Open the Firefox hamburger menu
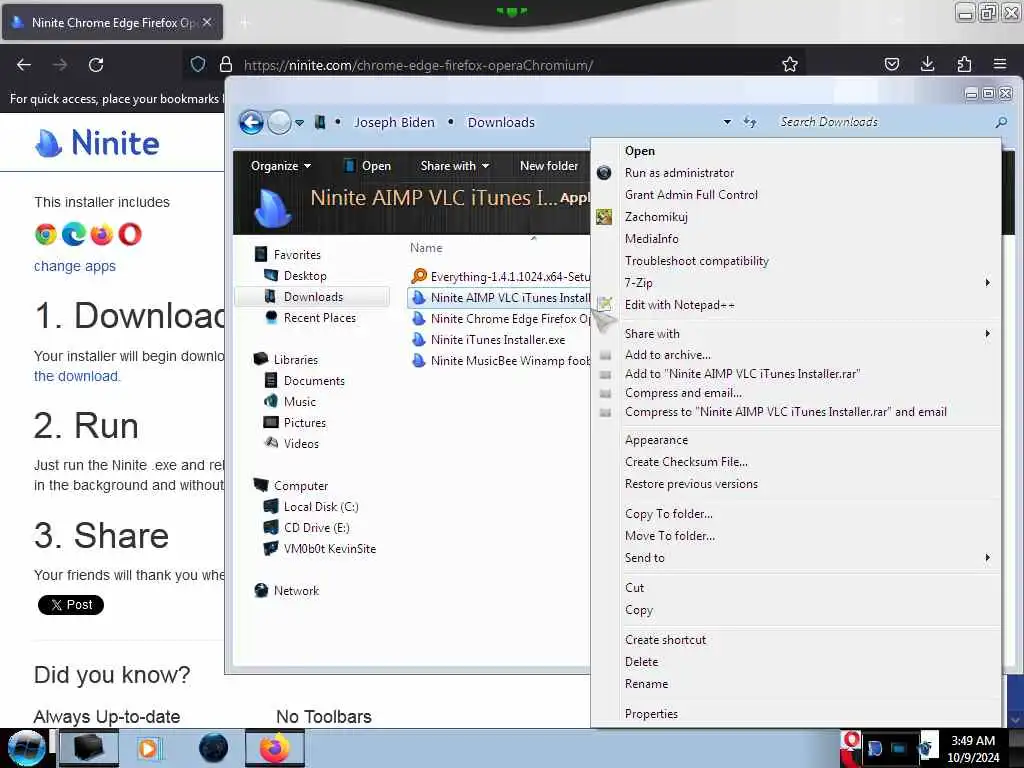 coord(1000,64)
